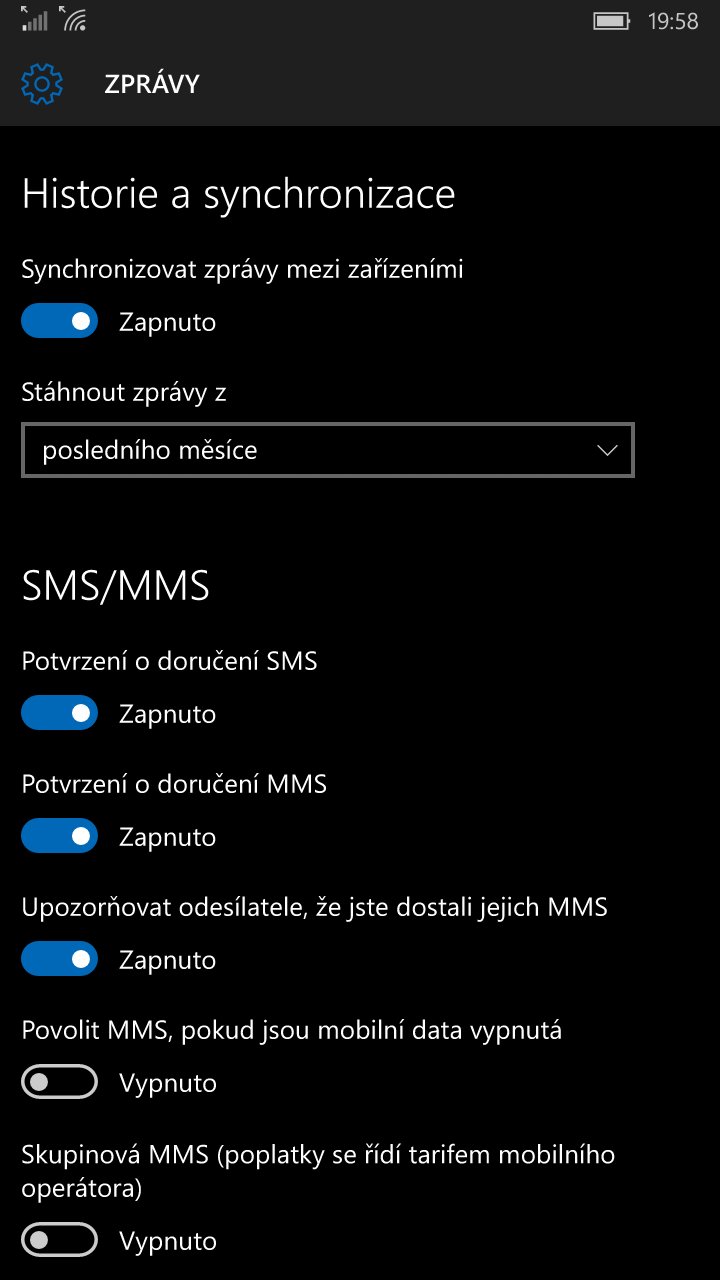
Task: Tap the SMS/MMS section heading
Action: 116,586
